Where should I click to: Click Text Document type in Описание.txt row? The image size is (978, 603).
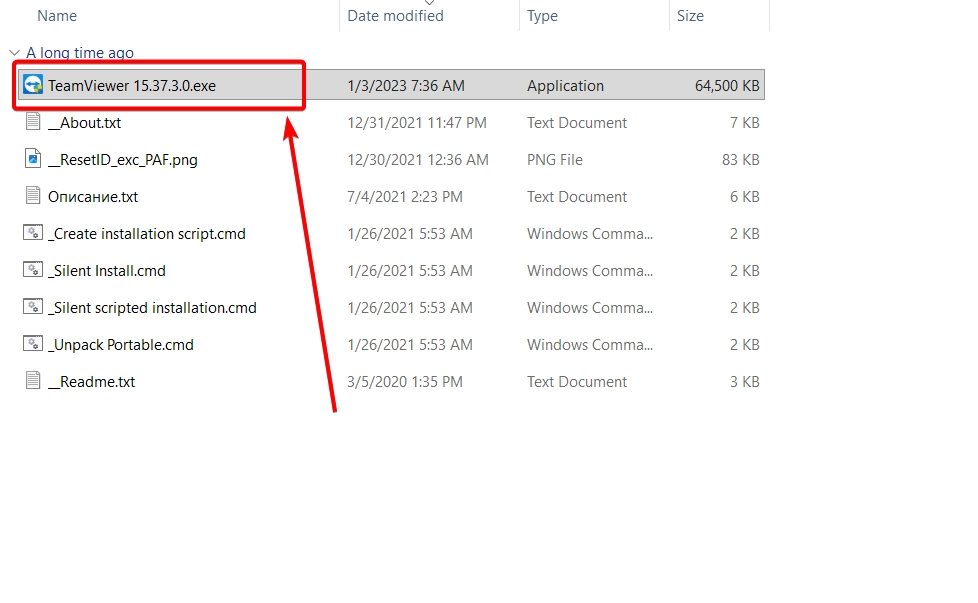(x=576, y=196)
